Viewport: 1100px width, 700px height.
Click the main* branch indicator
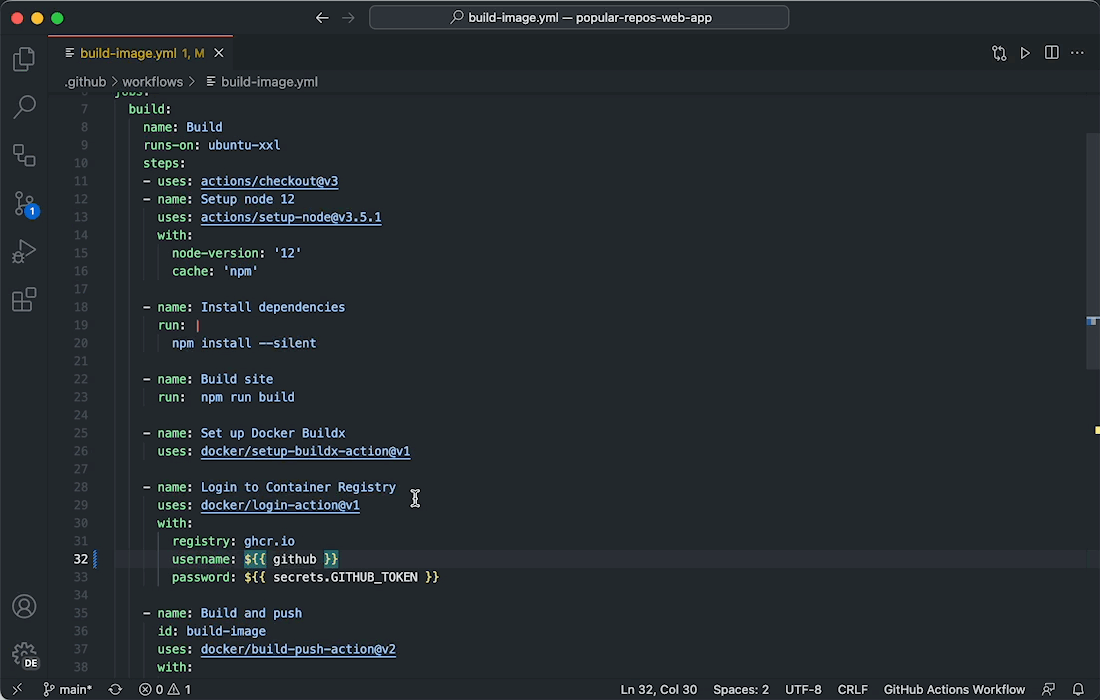(x=68, y=690)
